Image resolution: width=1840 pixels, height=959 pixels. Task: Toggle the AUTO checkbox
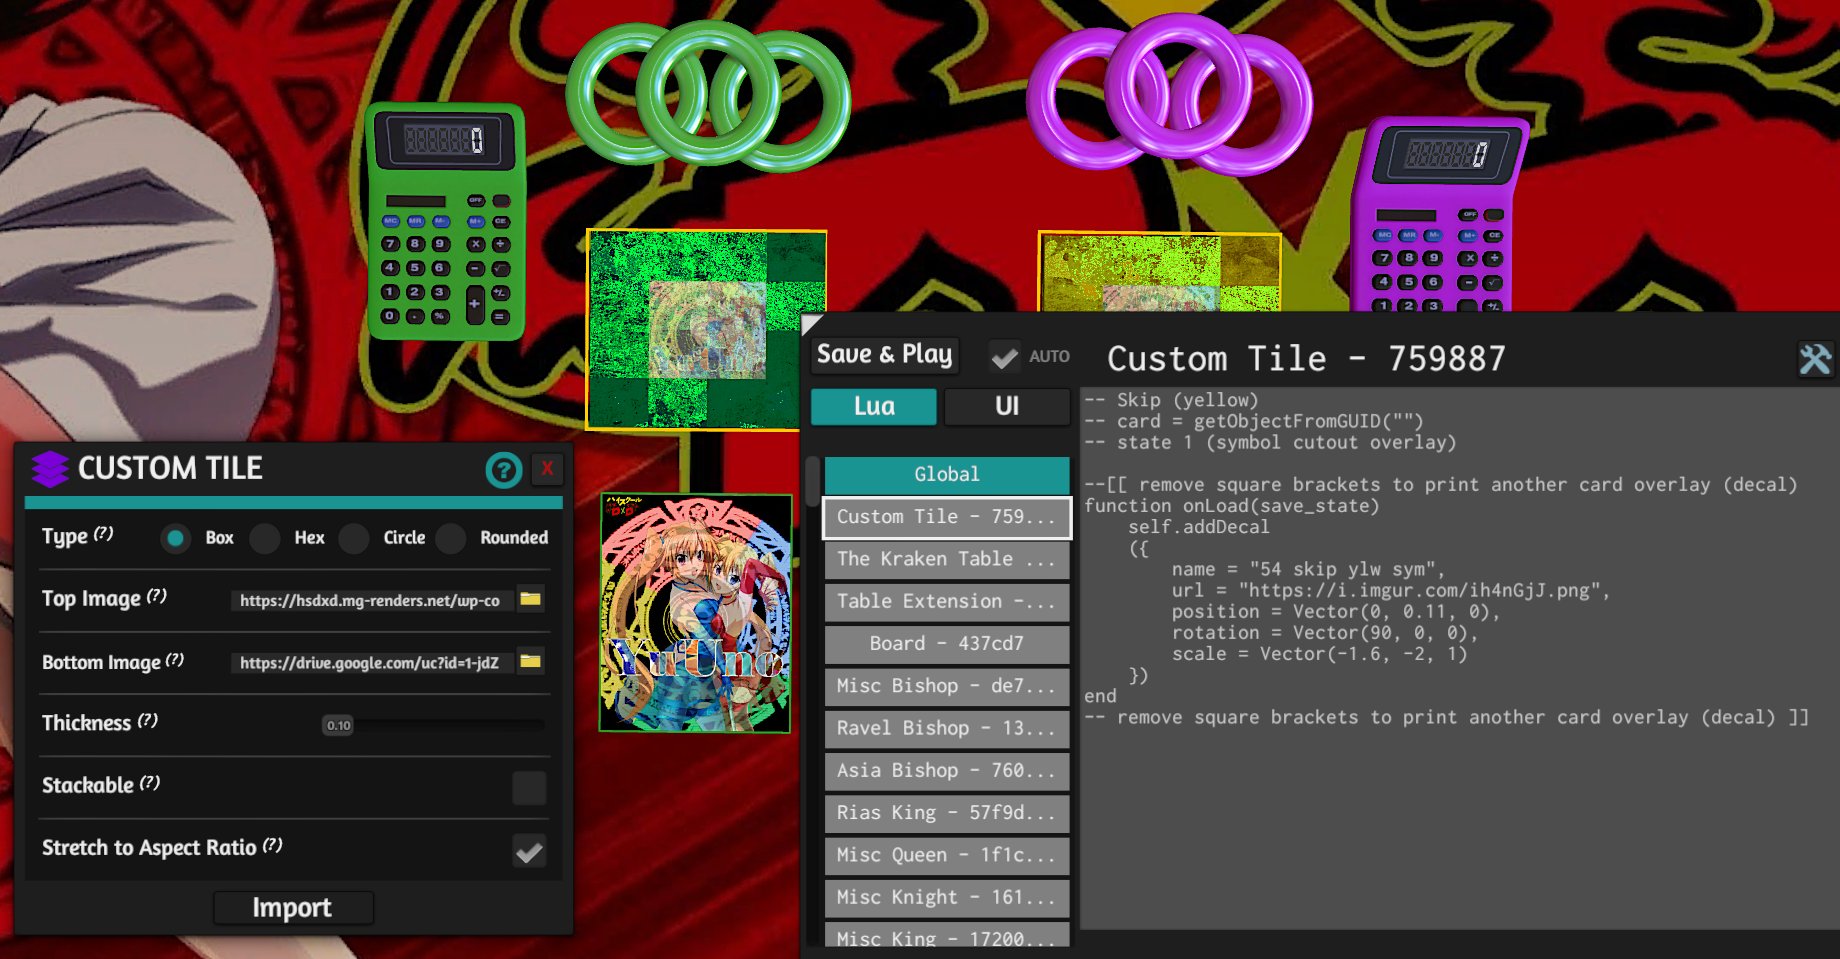coord(1004,356)
